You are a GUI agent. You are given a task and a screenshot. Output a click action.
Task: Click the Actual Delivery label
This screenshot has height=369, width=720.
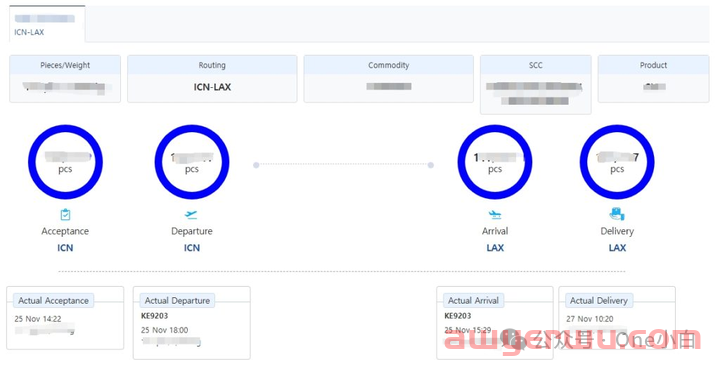[x=599, y=301]
